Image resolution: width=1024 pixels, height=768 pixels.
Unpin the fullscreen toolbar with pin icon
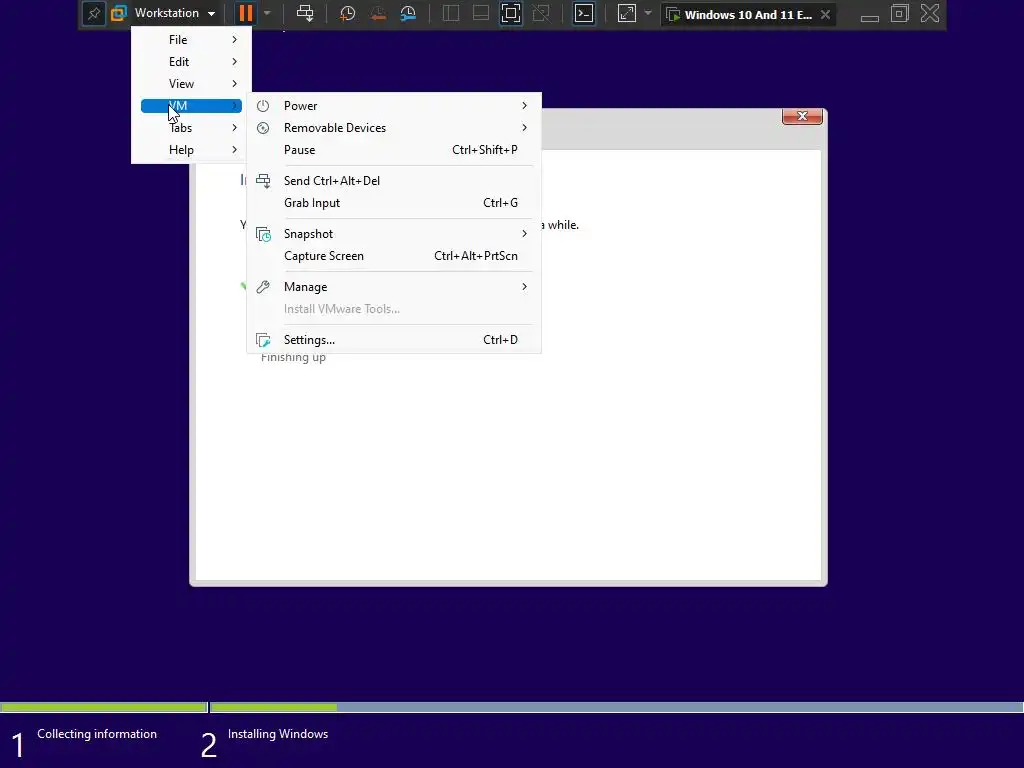[x=93, y=13]
